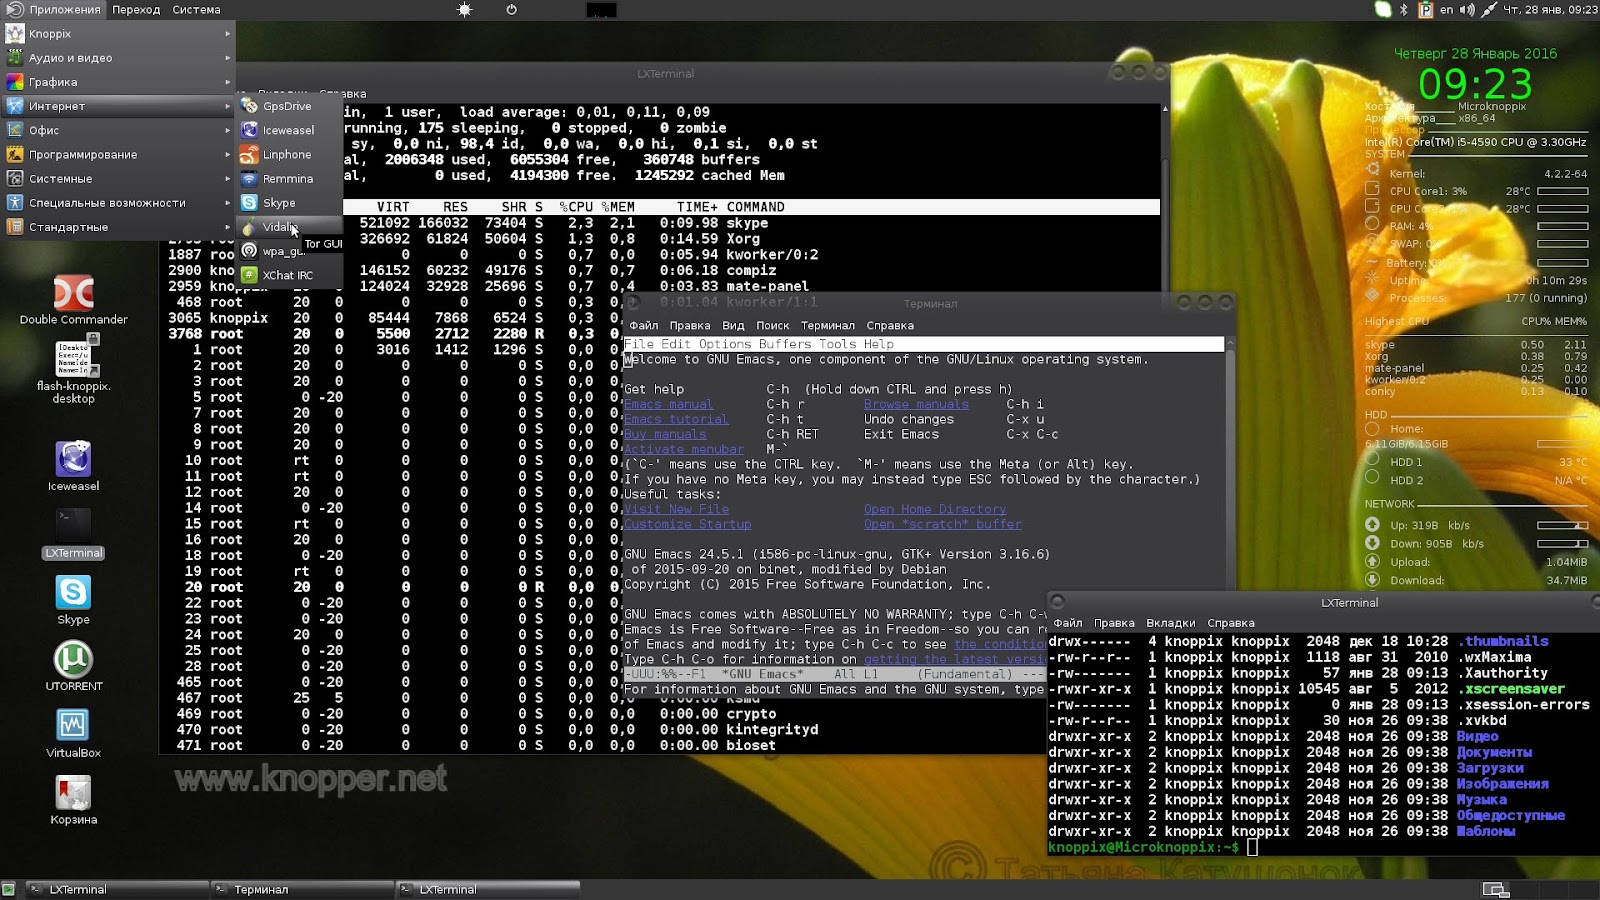Open Вид menu in Терминал window

[733, 325]
